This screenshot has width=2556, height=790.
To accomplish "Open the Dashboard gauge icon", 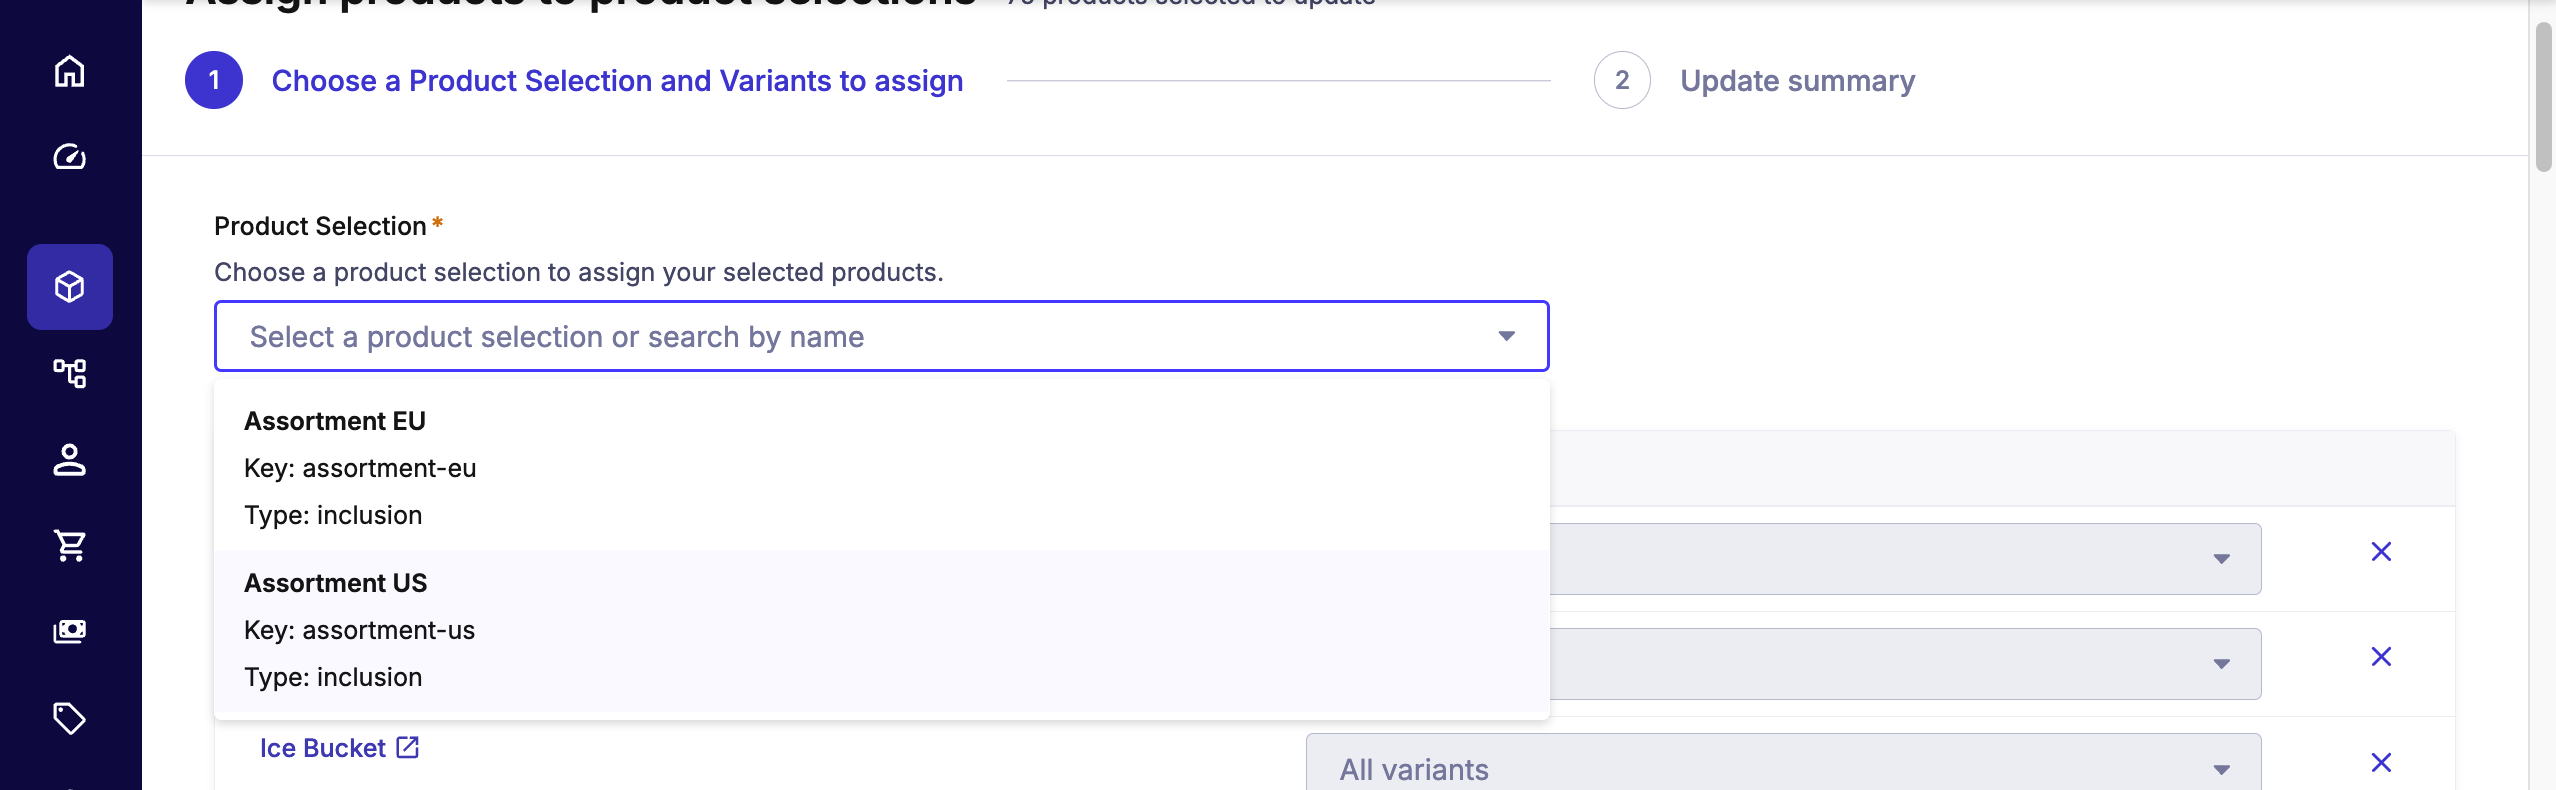I will pyautogui.click(x=69, y=157).
